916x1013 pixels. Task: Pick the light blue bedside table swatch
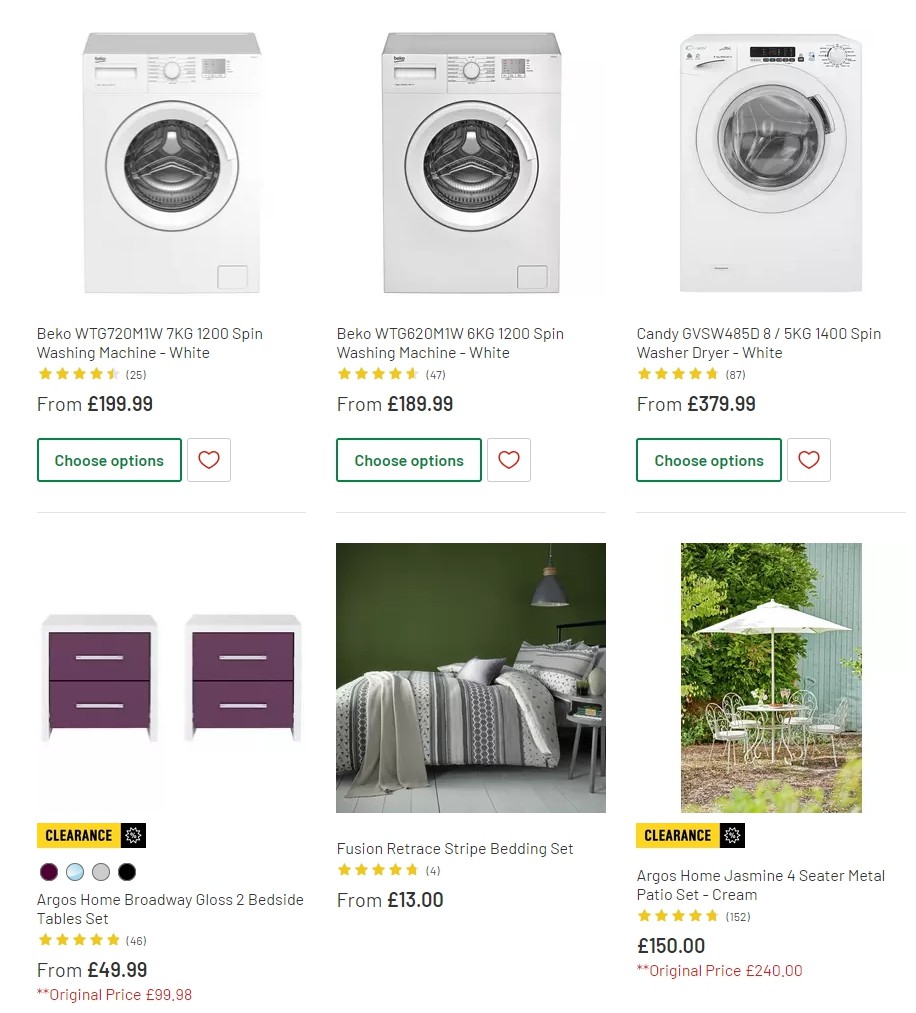74,872
